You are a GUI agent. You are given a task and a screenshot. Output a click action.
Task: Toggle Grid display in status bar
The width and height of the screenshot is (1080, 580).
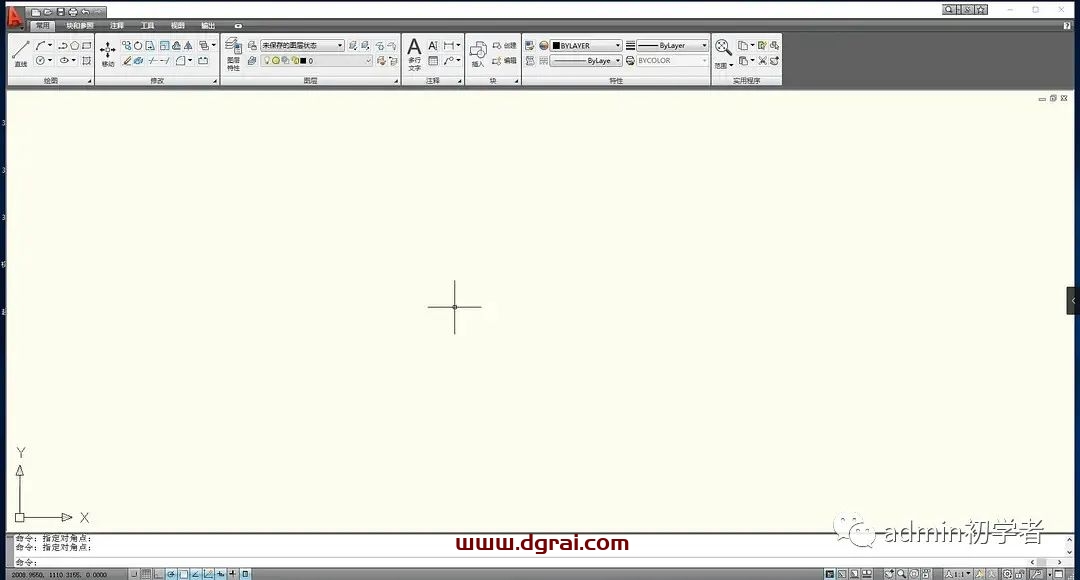tap(147, 574)
